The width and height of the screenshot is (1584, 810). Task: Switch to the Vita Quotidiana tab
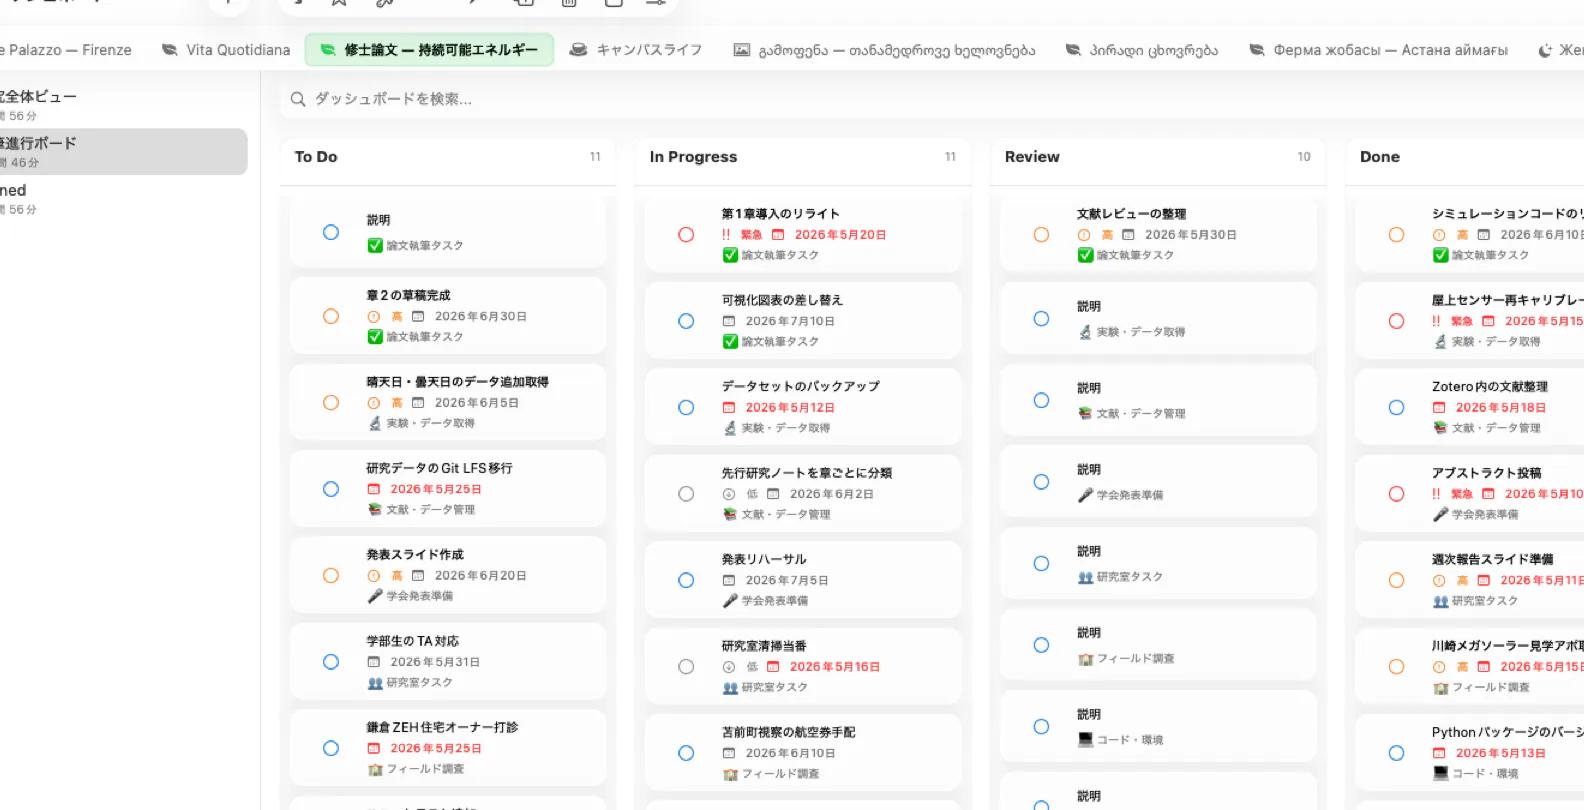point(226,49)
